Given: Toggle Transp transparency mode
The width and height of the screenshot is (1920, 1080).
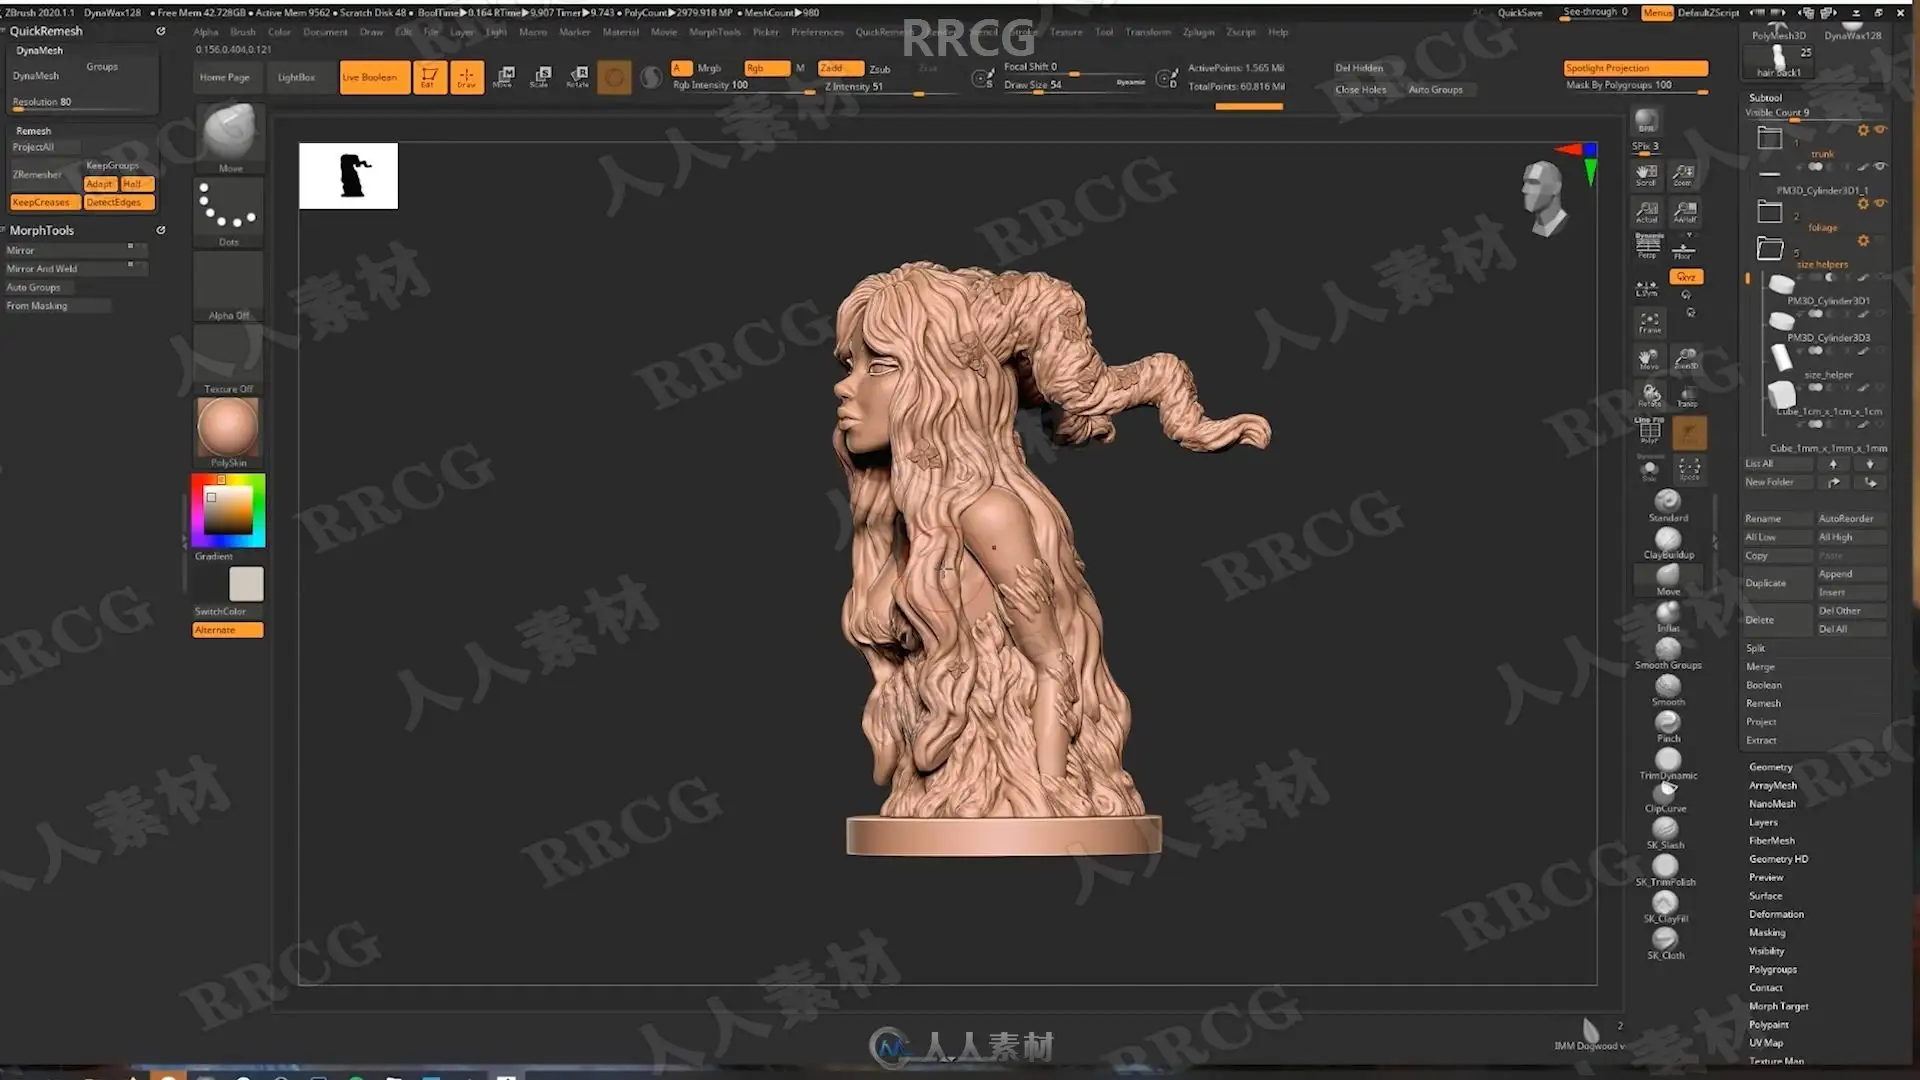Looking at the screenshot, I should 1687,396.
